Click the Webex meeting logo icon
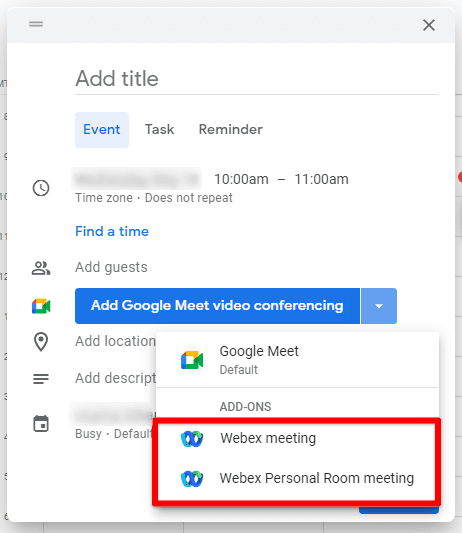The image size is (462, 533). 192,439
